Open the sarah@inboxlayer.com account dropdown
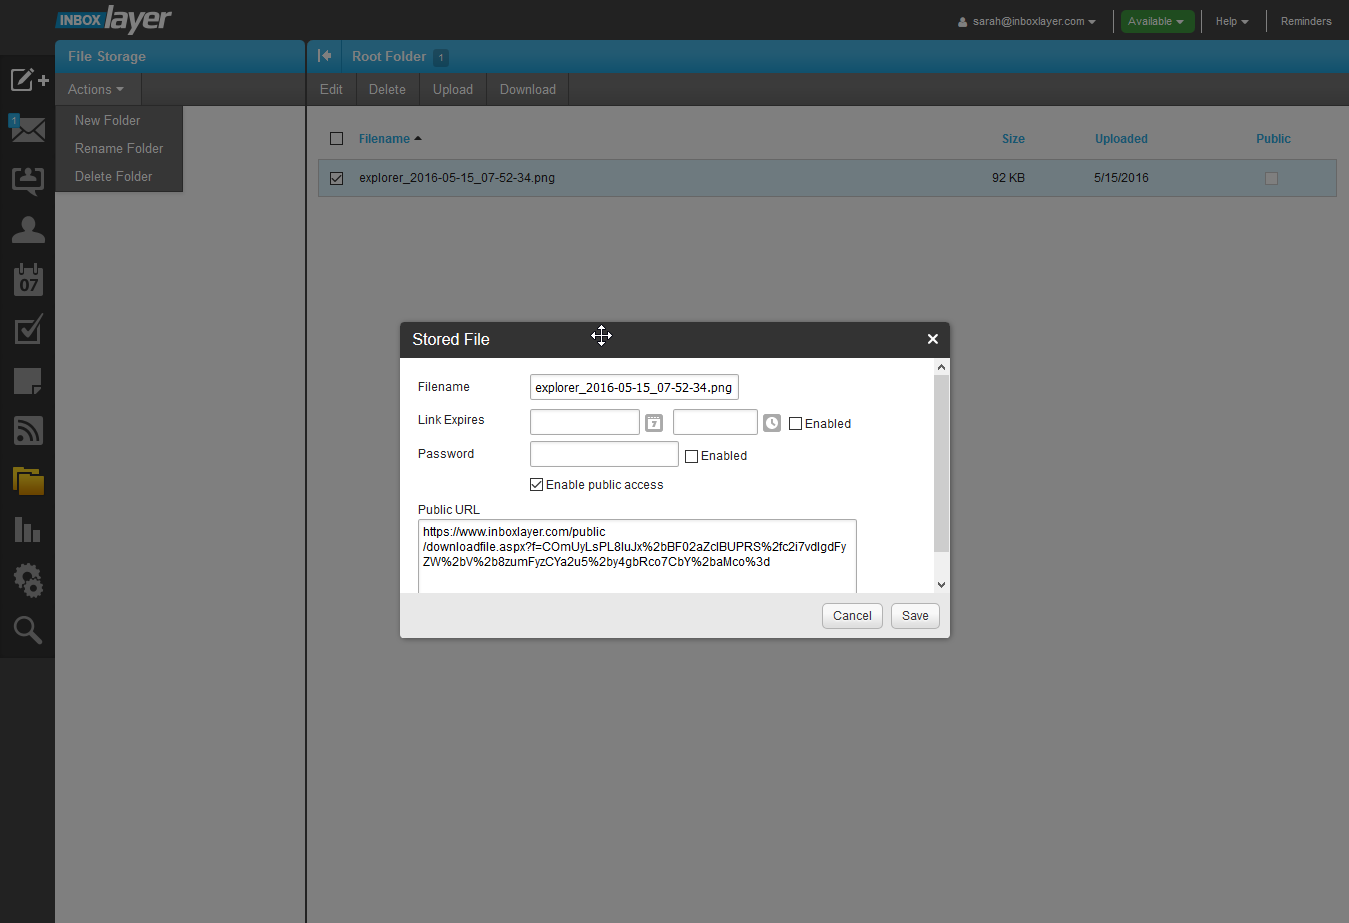This screenshot has width=1349, height=923. pos(1027,22)
